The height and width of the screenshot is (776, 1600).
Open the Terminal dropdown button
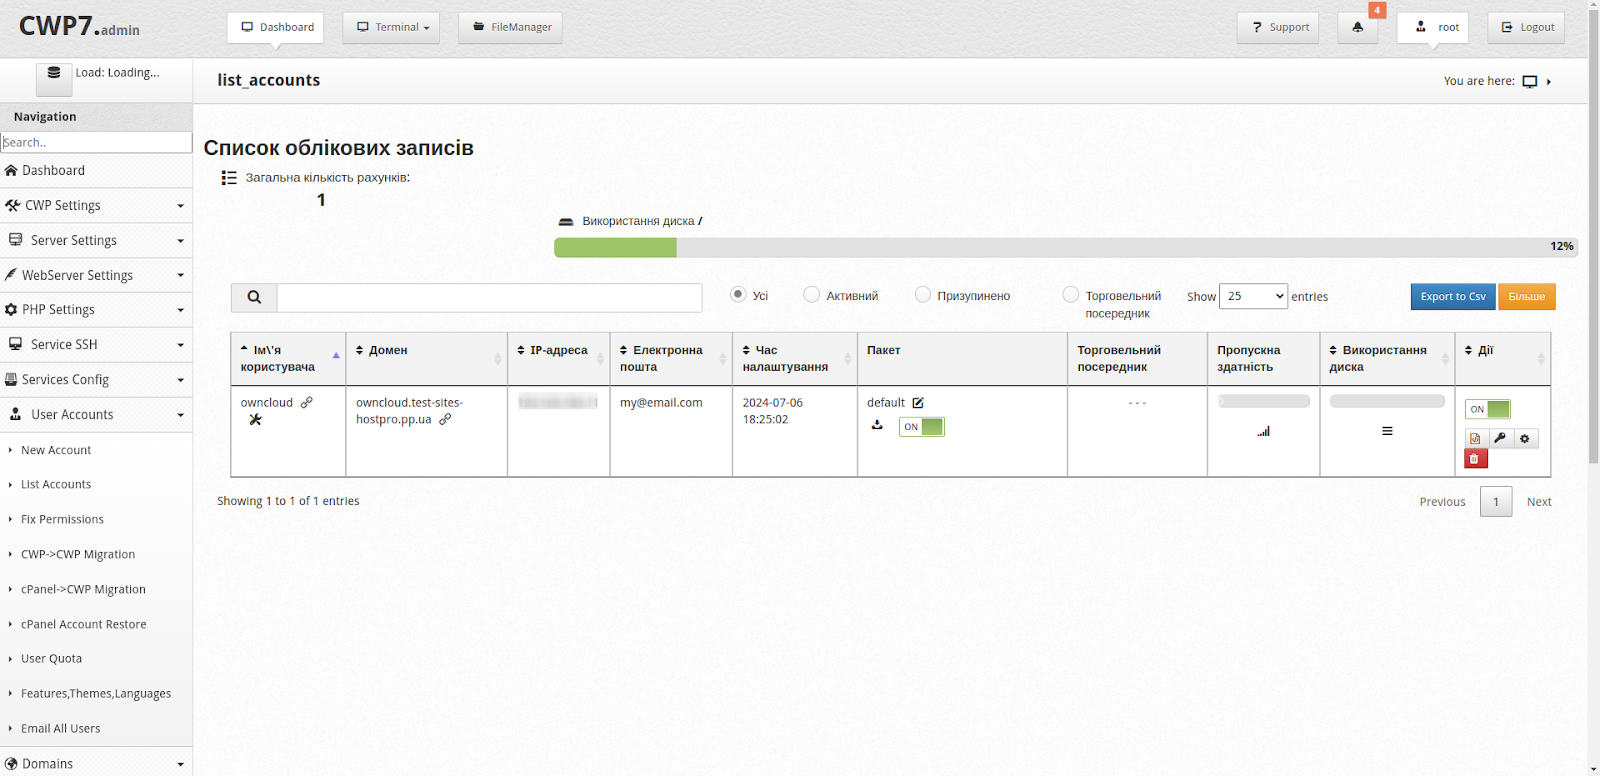pos(393,28)
